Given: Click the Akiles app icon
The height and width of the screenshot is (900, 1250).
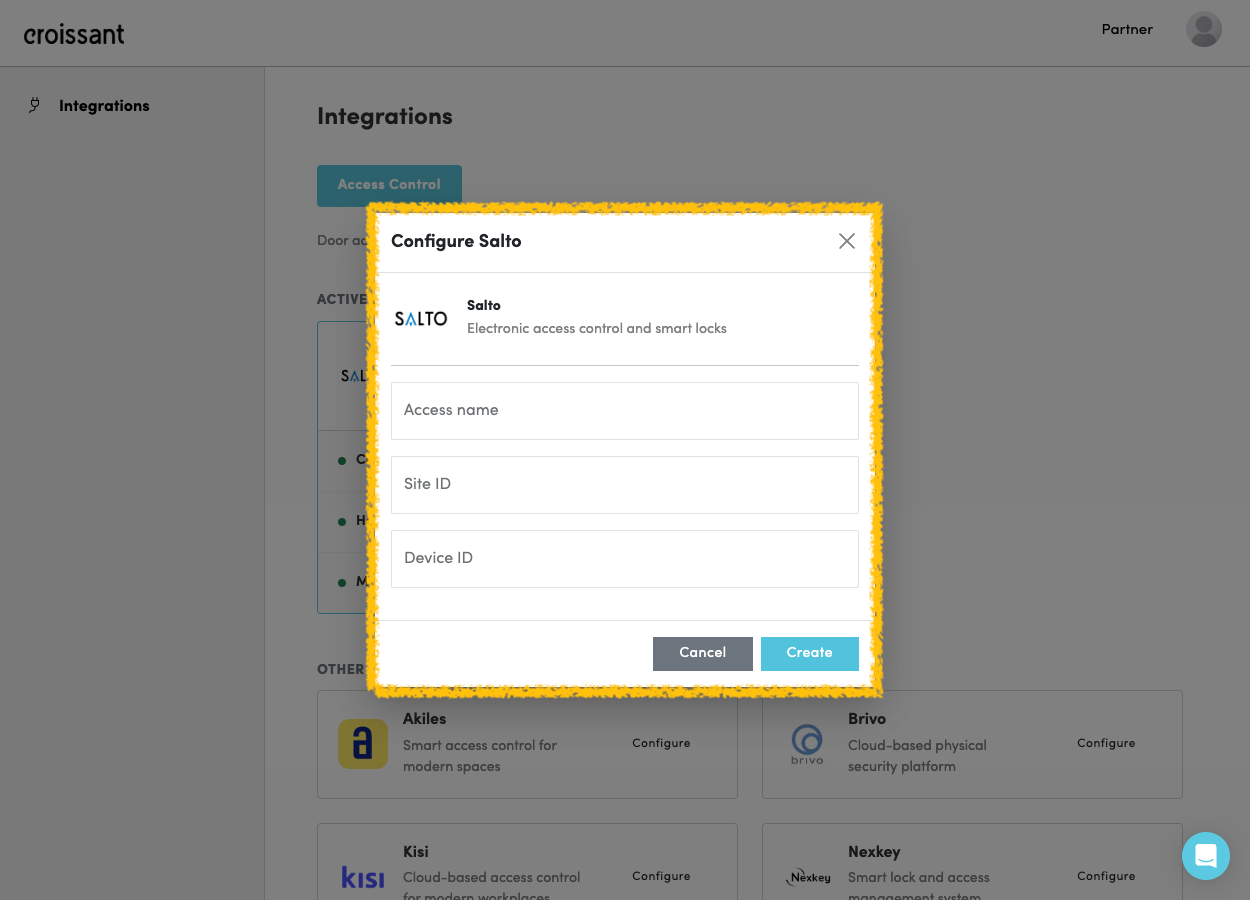Looking at the screenshot, I should coord(362,744).
